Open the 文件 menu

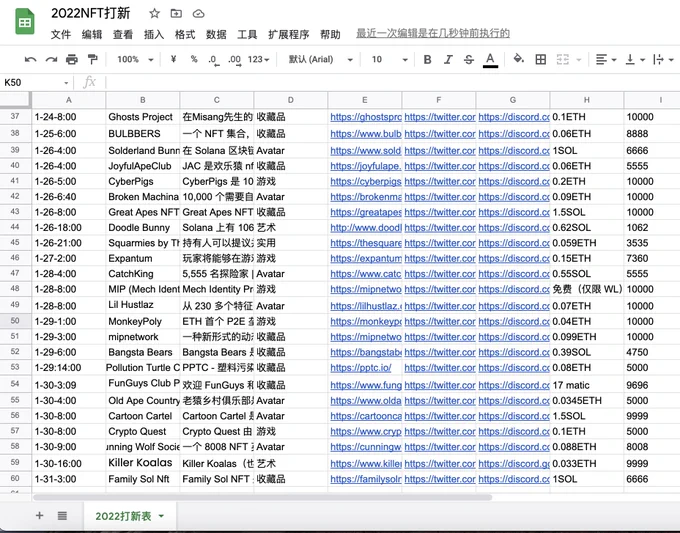[60, 34]
